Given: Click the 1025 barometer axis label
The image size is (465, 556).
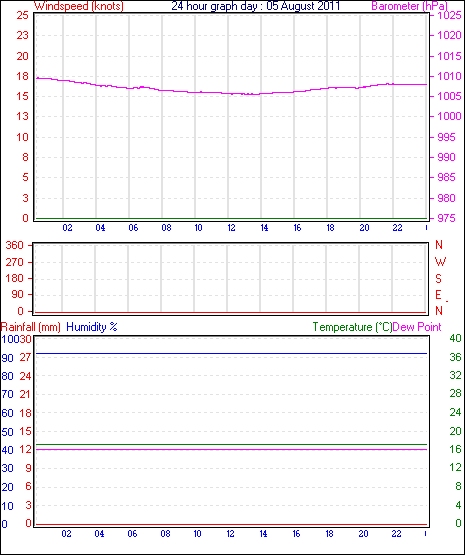Looking at the screenshot, I should click(449, 15).
